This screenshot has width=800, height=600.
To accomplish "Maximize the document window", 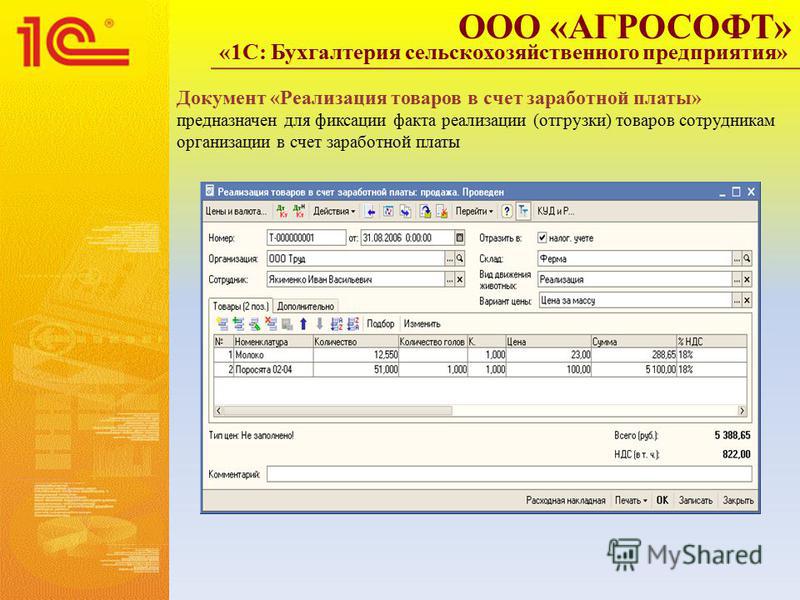I will pyautogui.click(x=736, y=192).
